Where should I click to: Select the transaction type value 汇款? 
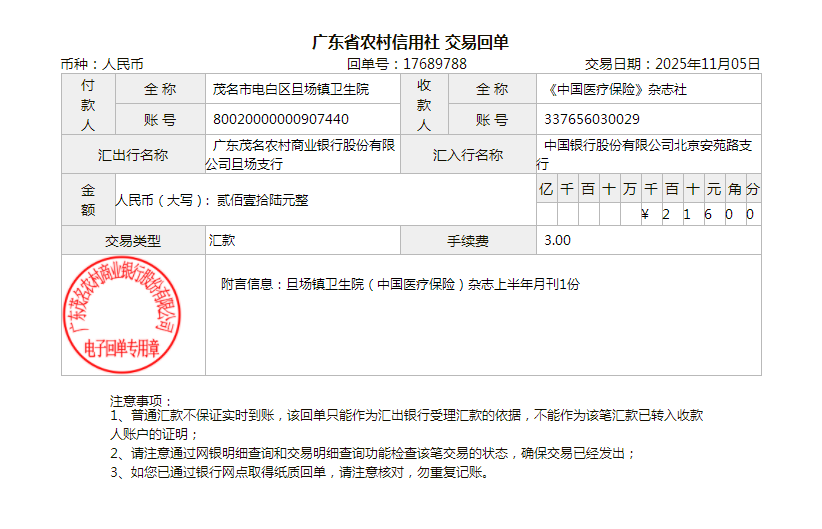[x=222, y=241]
